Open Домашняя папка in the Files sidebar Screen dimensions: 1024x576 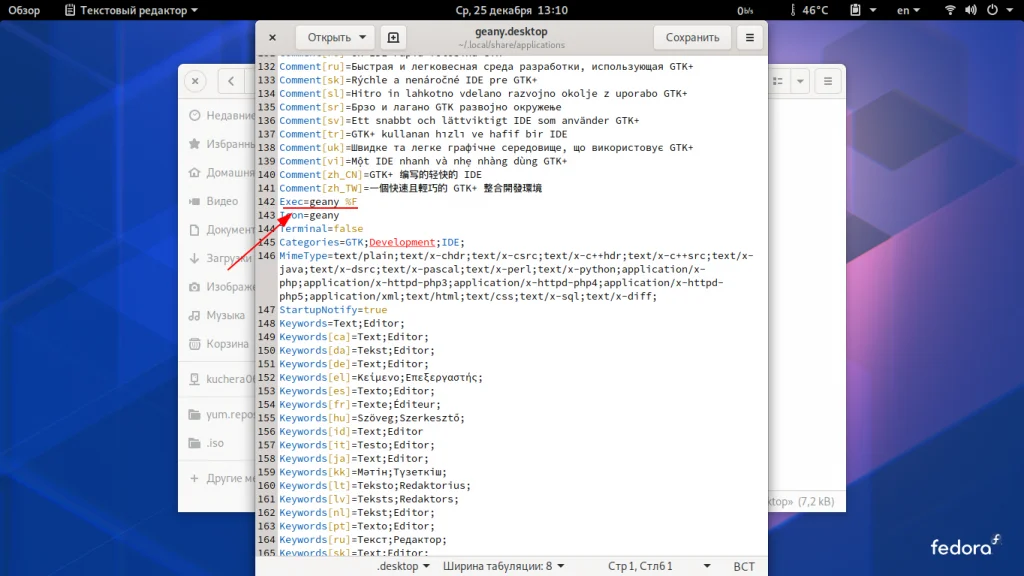[221, 172]
